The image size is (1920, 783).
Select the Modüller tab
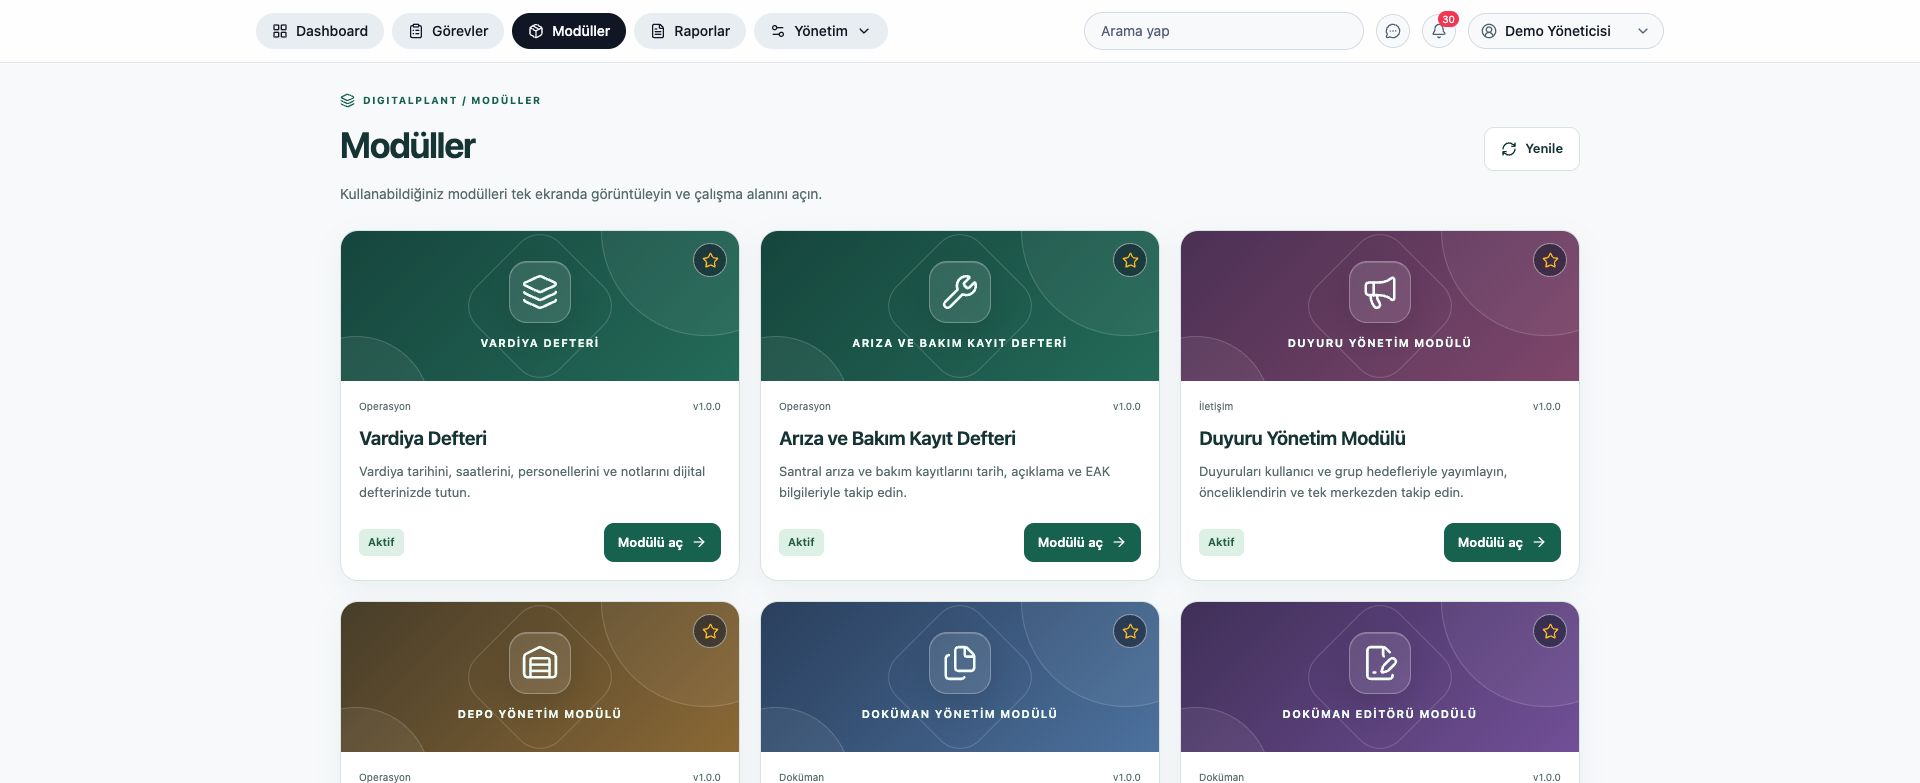[569, 31]
